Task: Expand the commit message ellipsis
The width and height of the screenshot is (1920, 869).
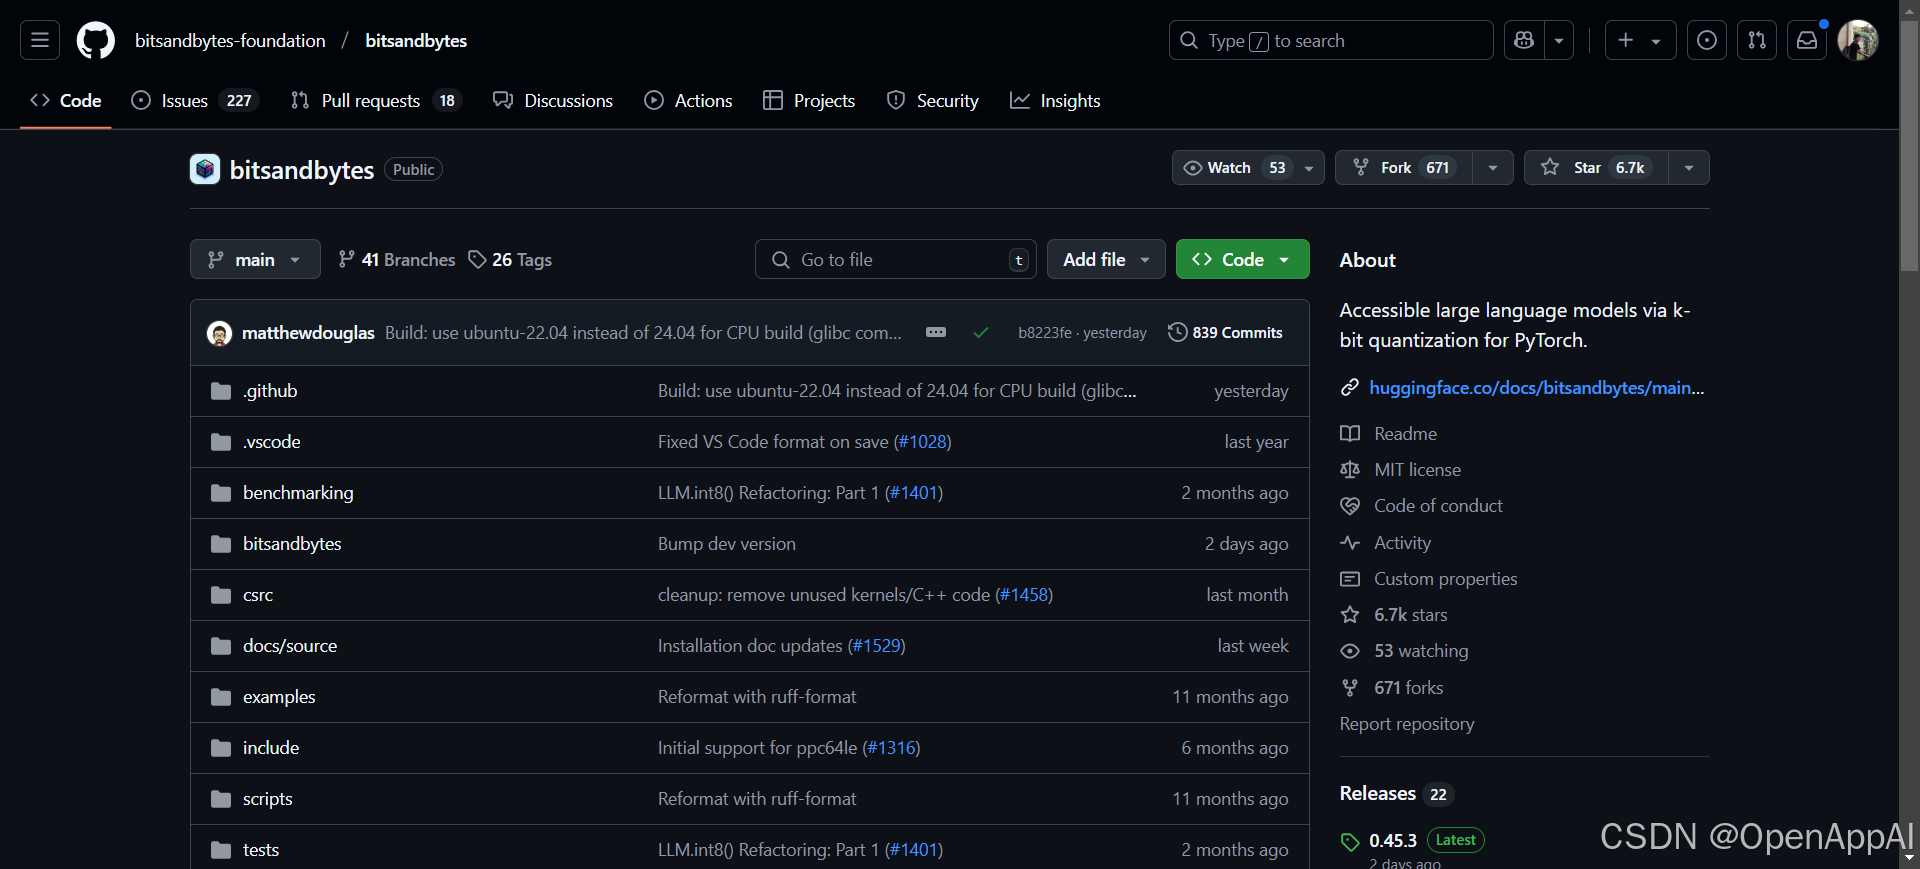Action: pyautogui.click(x=936, y=332)
